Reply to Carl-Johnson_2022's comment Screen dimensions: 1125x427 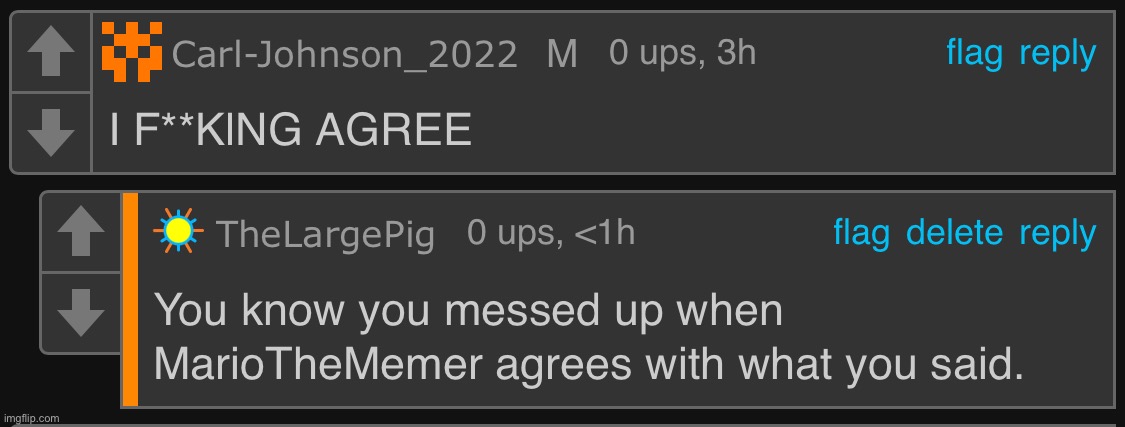pyautogui.click(x=1057, y=53)
